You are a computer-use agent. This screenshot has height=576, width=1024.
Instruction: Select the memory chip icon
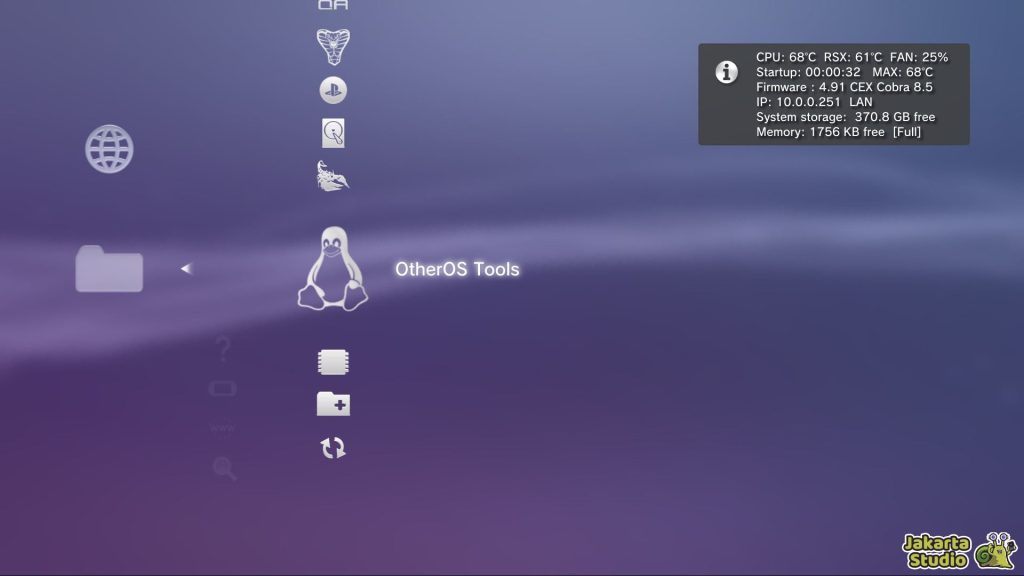[x=333, y=362]
